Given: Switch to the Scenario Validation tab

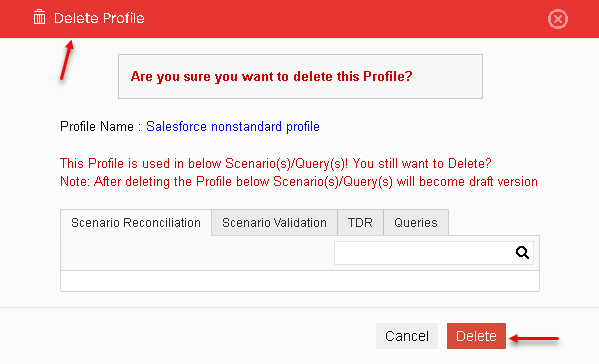Looking at the screenshot, I should pos(274,222).
